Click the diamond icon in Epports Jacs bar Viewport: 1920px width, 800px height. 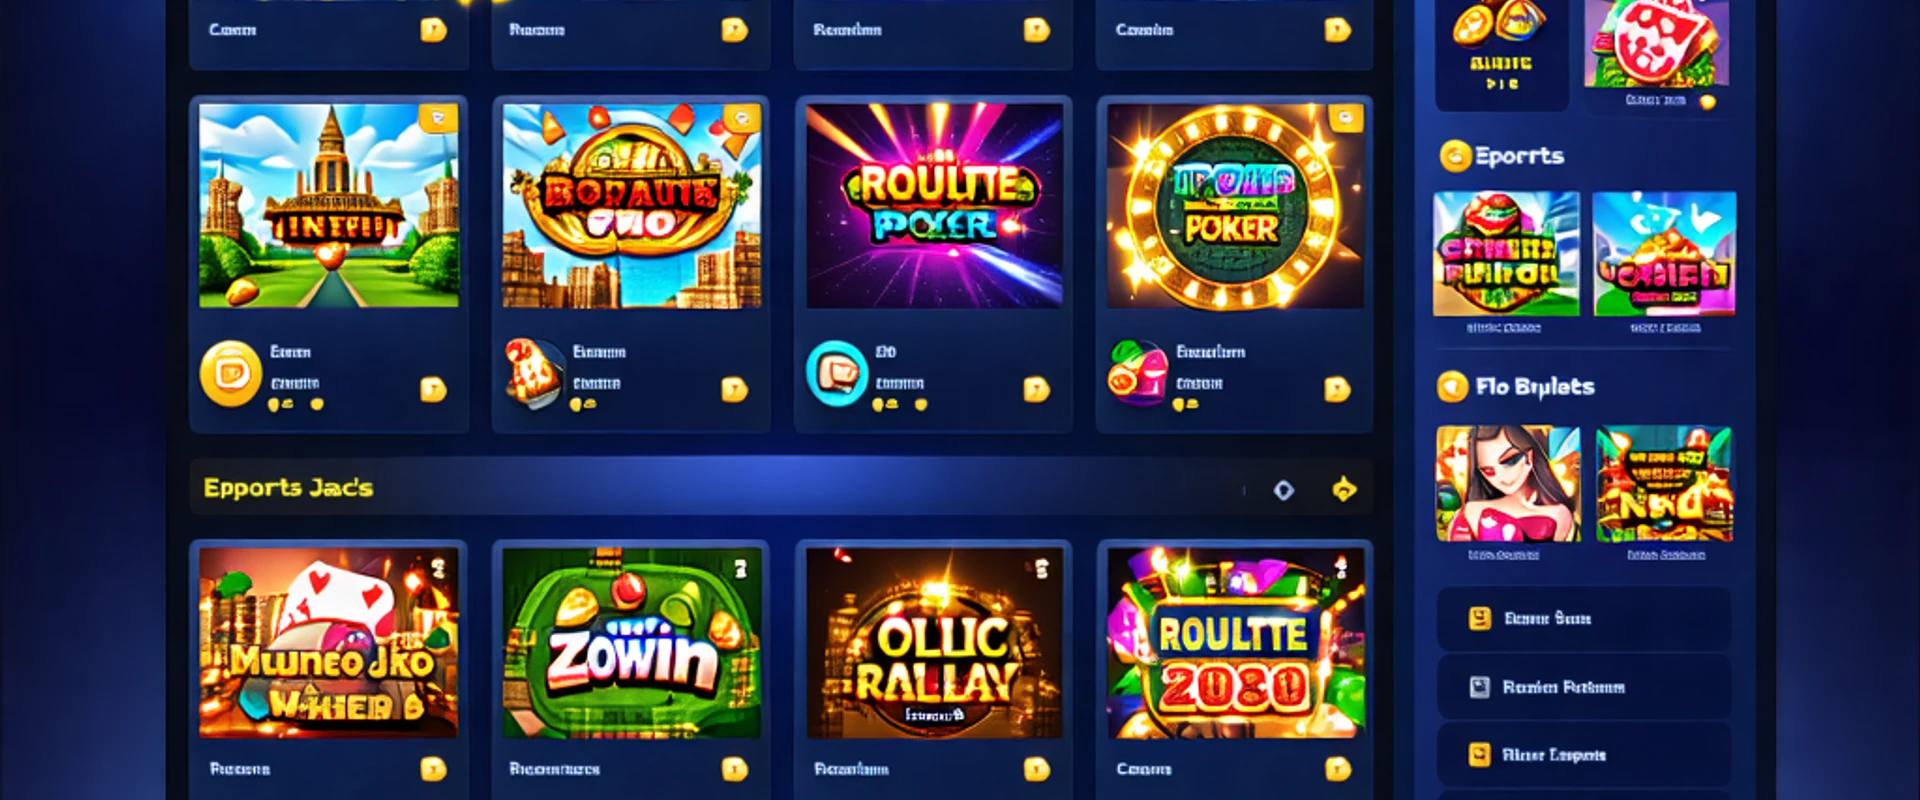tap(1284, 489)
